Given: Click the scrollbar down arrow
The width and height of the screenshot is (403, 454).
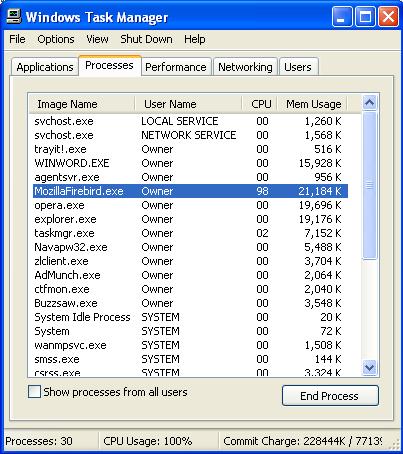Looking at the screenshot, I should point(370,367).
